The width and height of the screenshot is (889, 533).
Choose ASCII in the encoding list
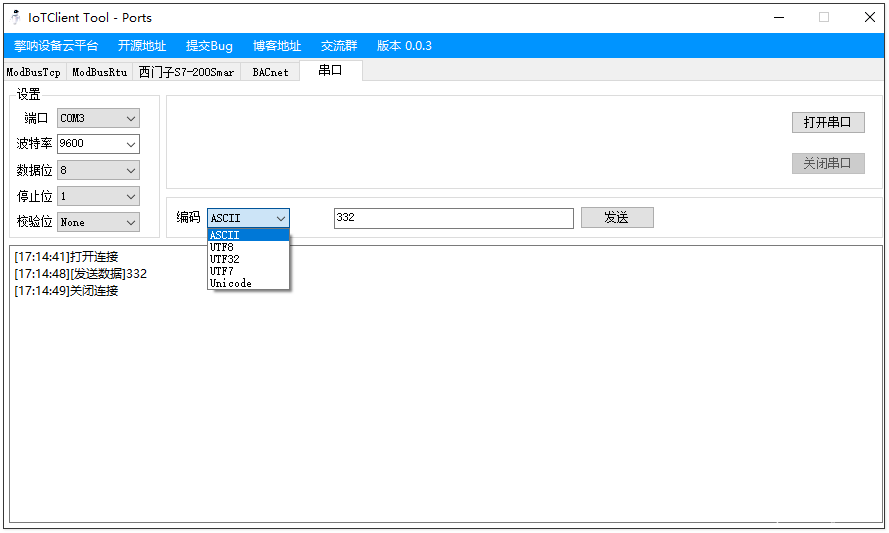(x=248, y=235)
